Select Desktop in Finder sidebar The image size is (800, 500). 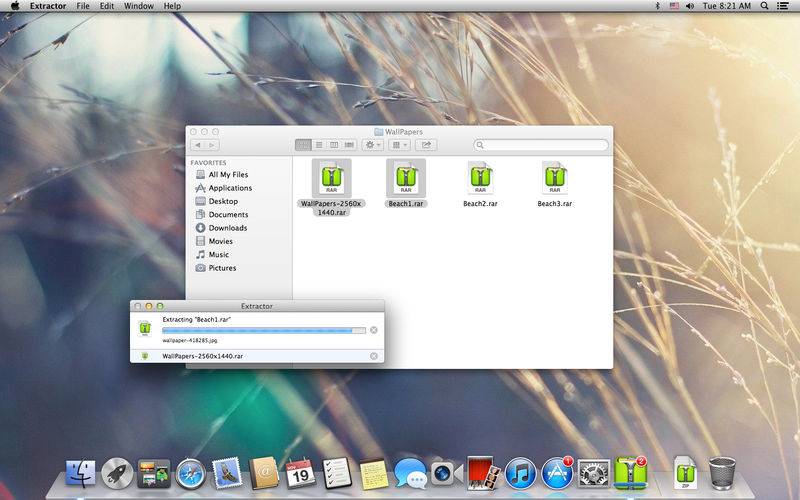coord(217,201)
